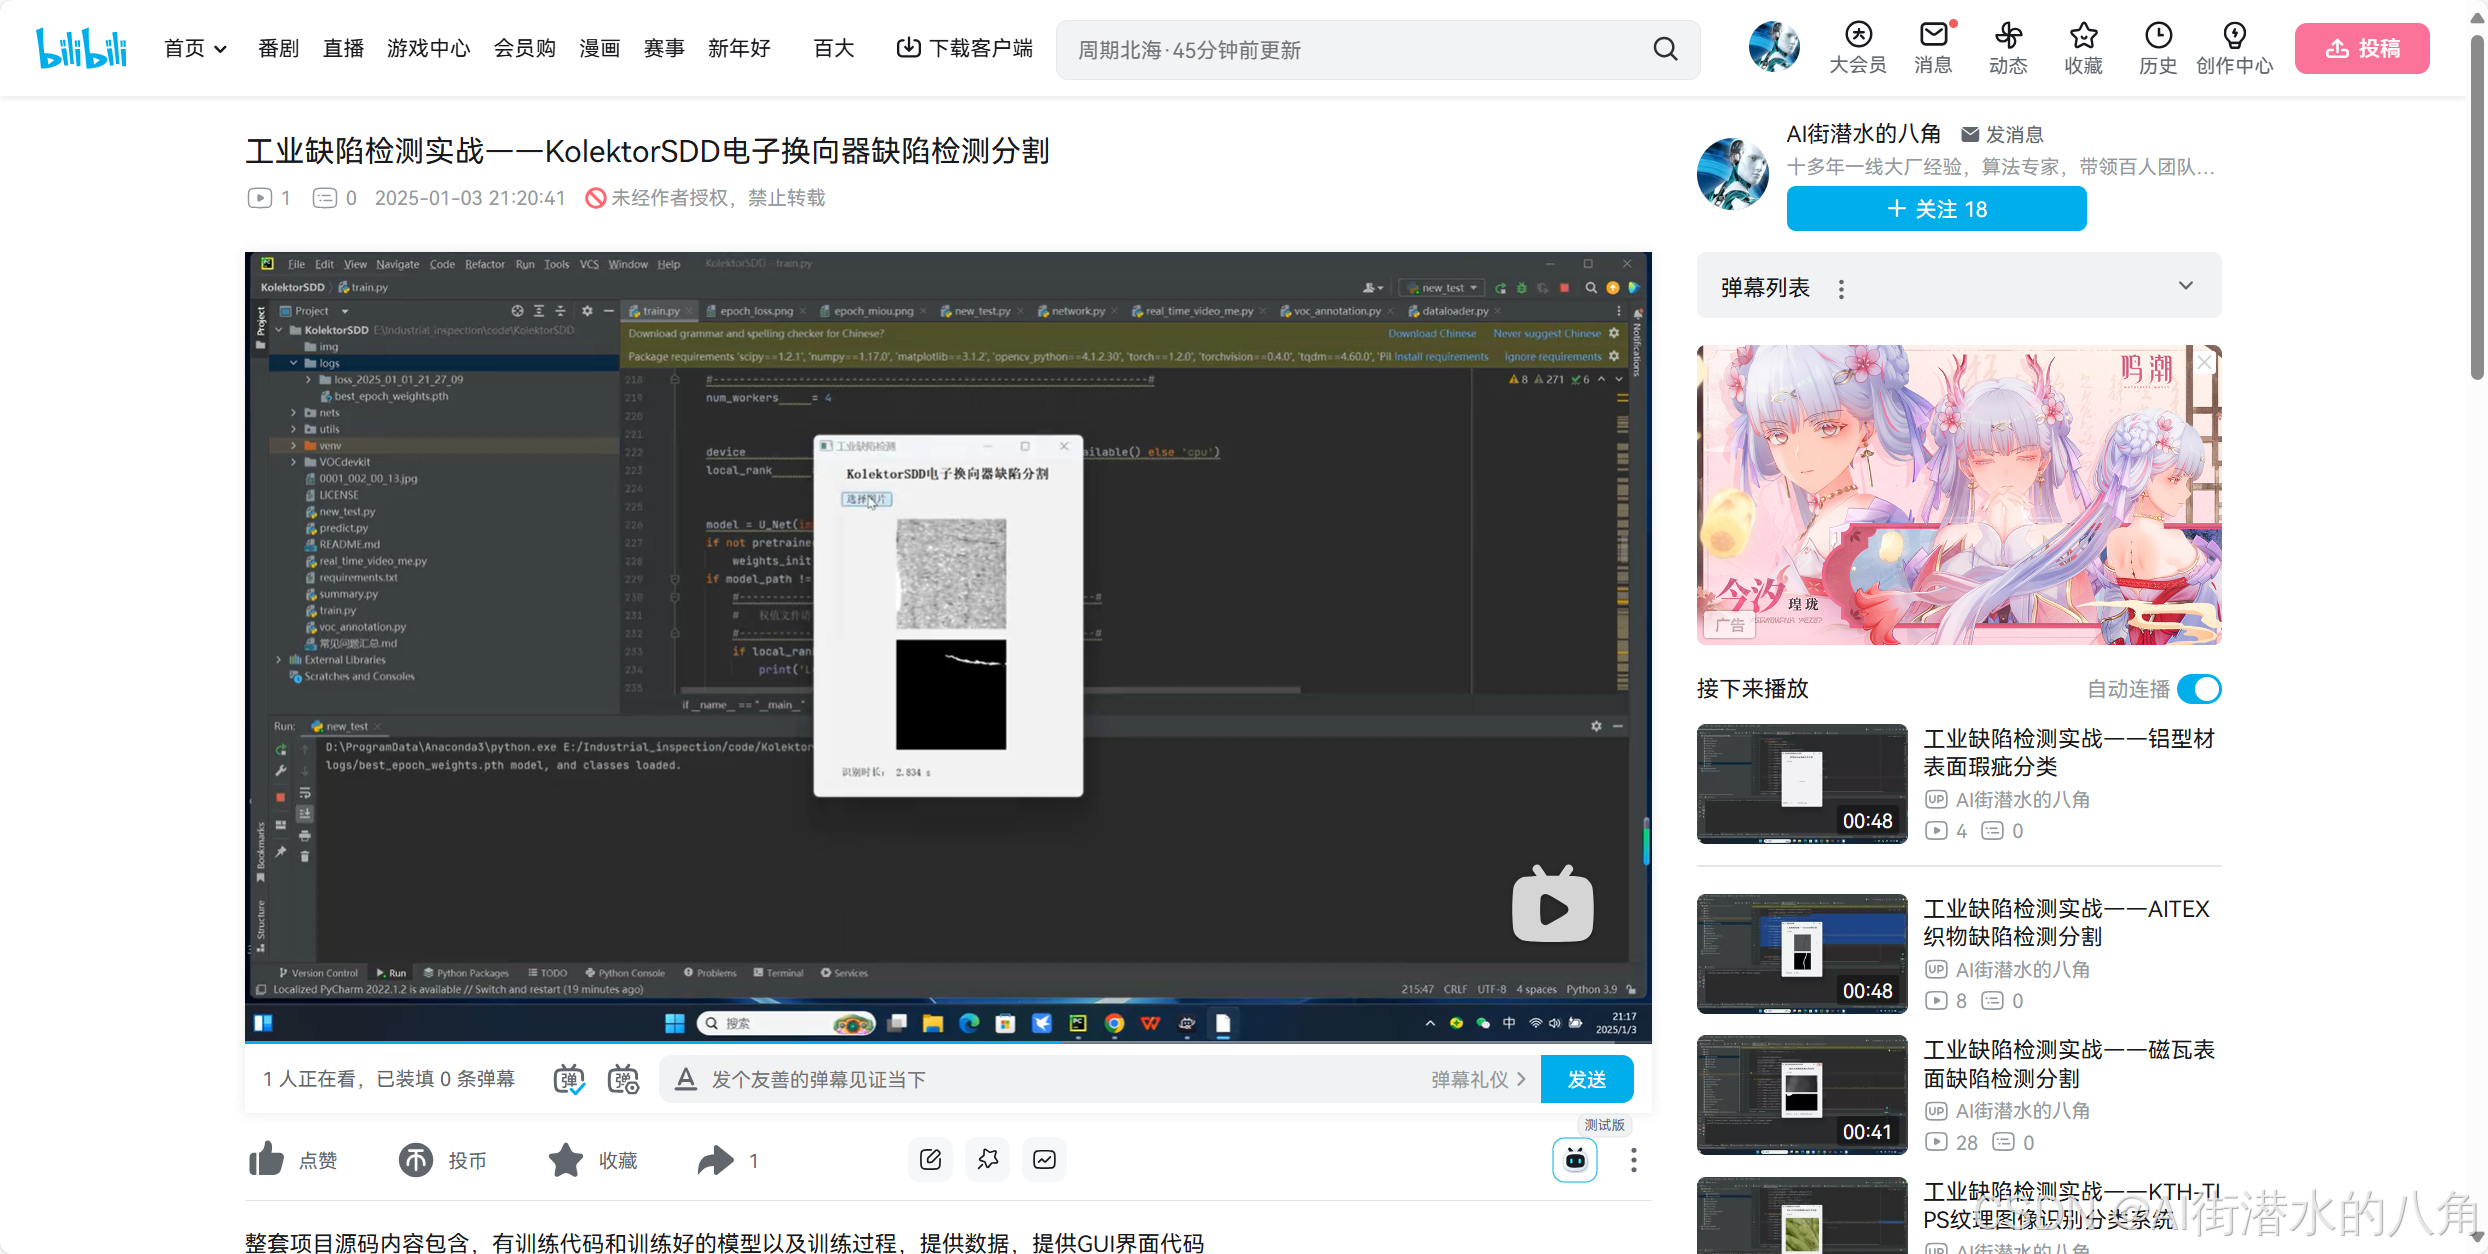Click the like (点赞) thumbs-up icon

[267, 1160]
